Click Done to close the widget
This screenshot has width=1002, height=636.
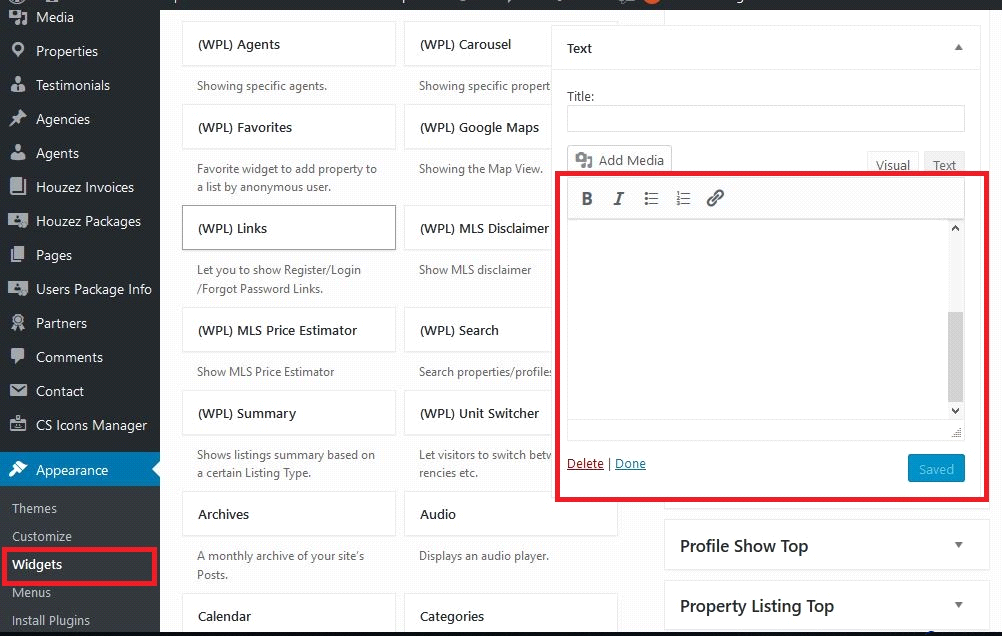point(630,463)
